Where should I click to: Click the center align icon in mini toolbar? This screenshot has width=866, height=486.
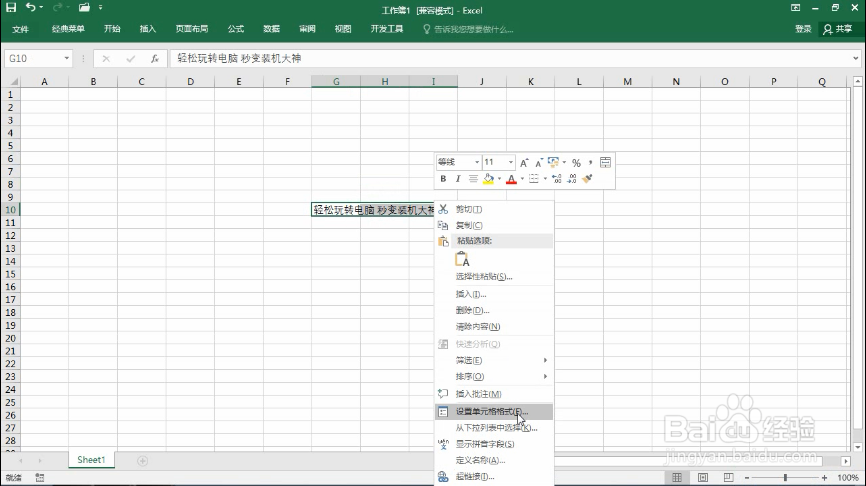[473, 179]
